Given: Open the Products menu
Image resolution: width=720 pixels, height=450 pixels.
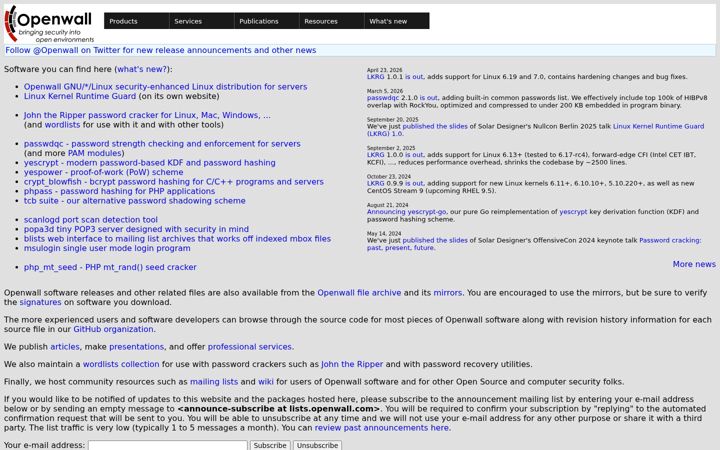Looking at the screenshot, I should click(136, 21).
